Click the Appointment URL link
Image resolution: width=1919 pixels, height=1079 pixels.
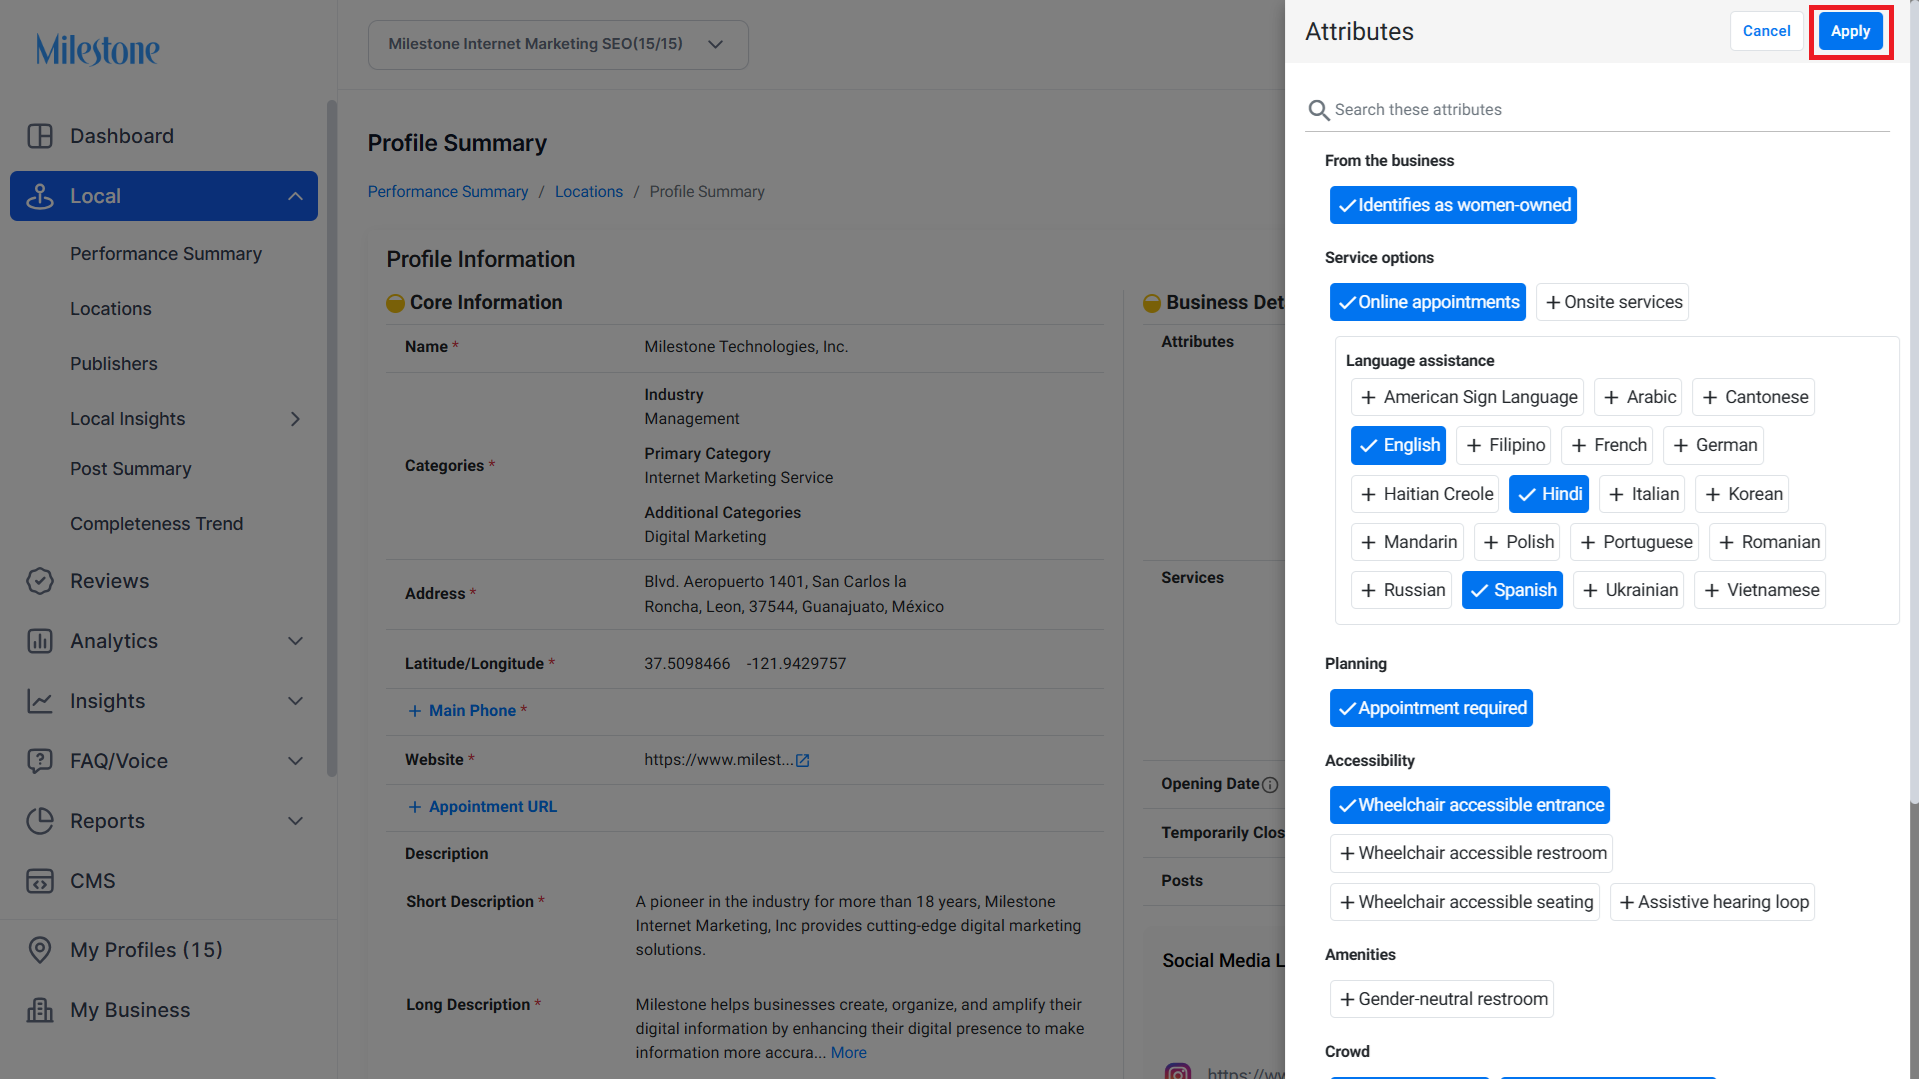point(493,807)
